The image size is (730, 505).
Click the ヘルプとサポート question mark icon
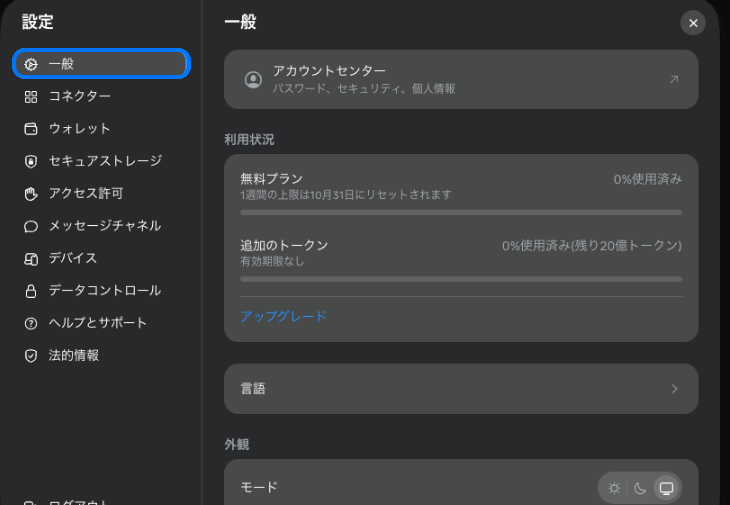[31, 323]
